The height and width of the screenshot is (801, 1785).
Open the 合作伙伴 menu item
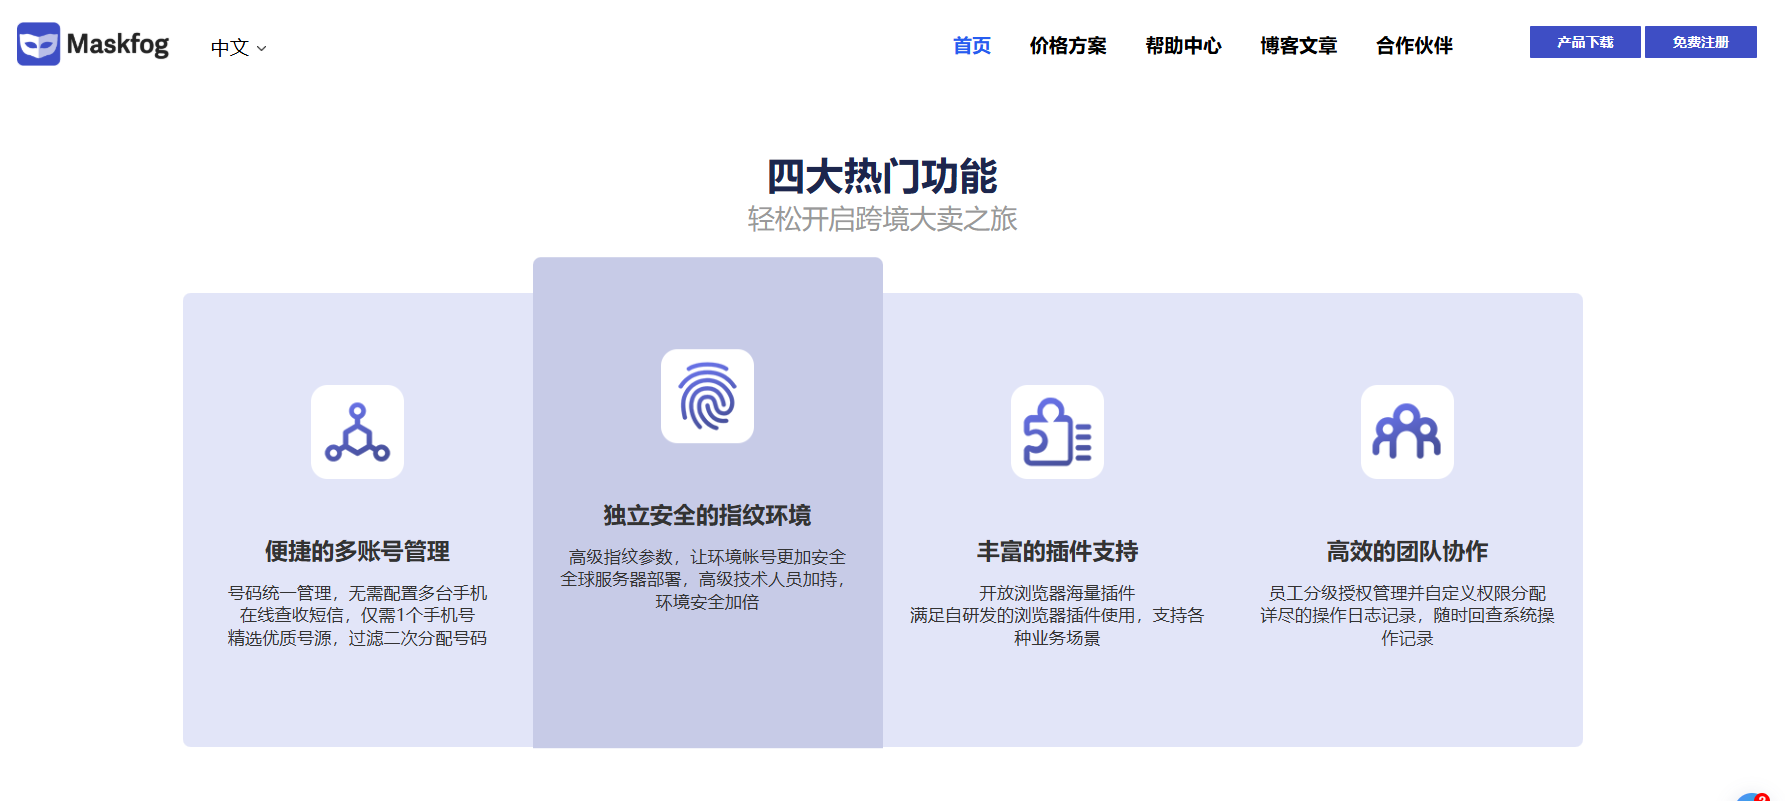coord(1414,45)
